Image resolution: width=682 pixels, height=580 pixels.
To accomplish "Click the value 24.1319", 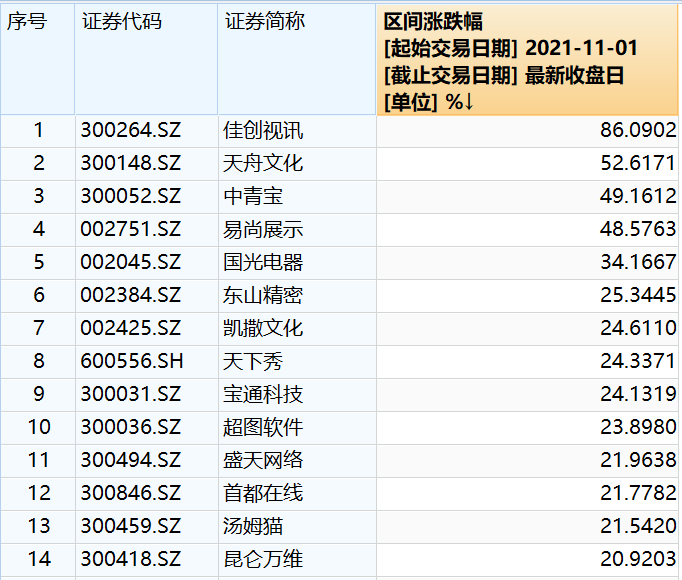I will pos(638,394).
